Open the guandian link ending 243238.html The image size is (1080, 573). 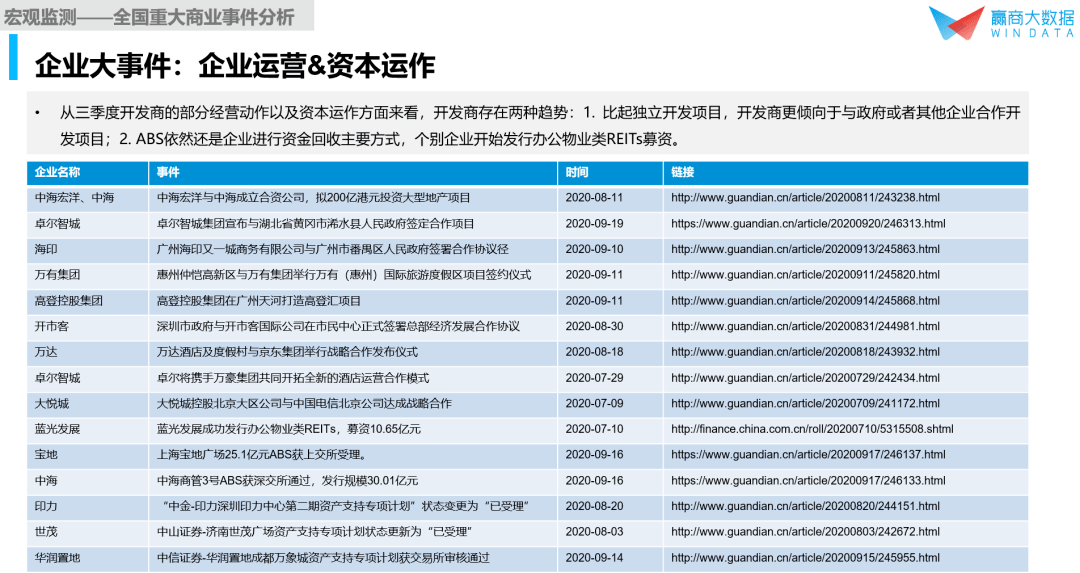point(805,198)
